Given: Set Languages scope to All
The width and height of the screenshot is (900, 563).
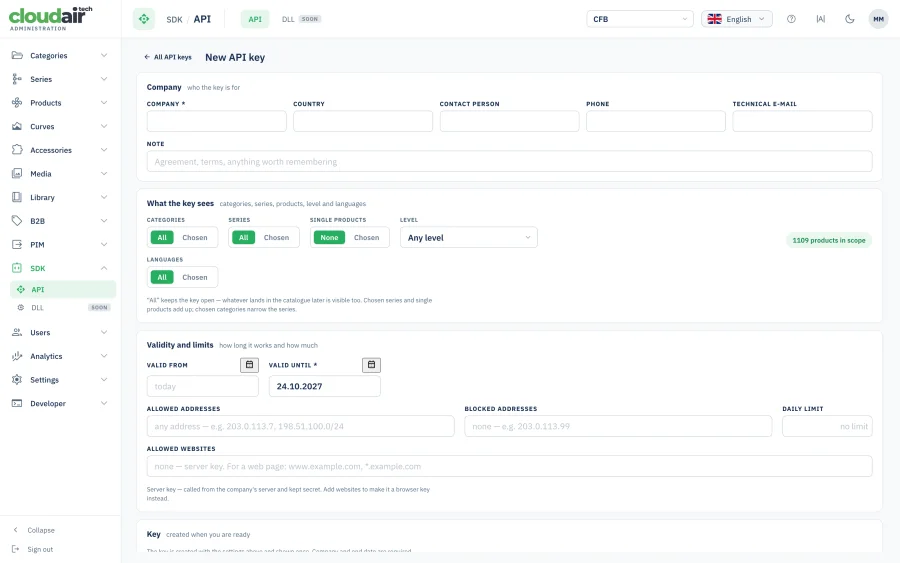Looking at the screenshot, I should pos(162,277).
